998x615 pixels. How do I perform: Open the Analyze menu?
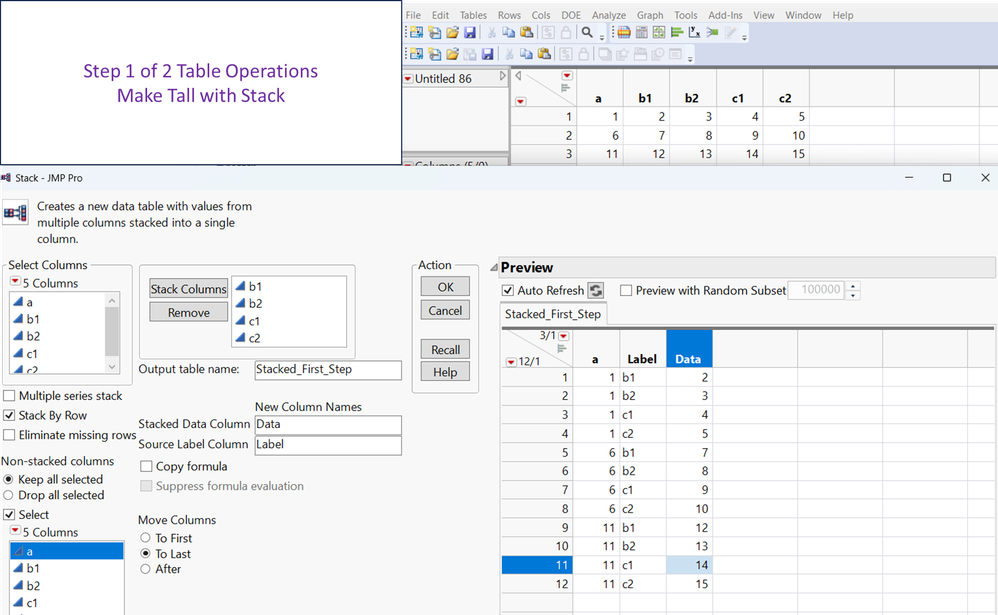pyautogui.click(x=608, y=15)
